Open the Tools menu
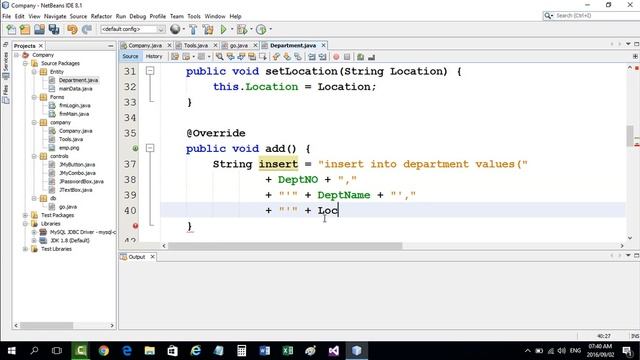The height and width of the screenshot is (360, 640). [x=194, y=16]
